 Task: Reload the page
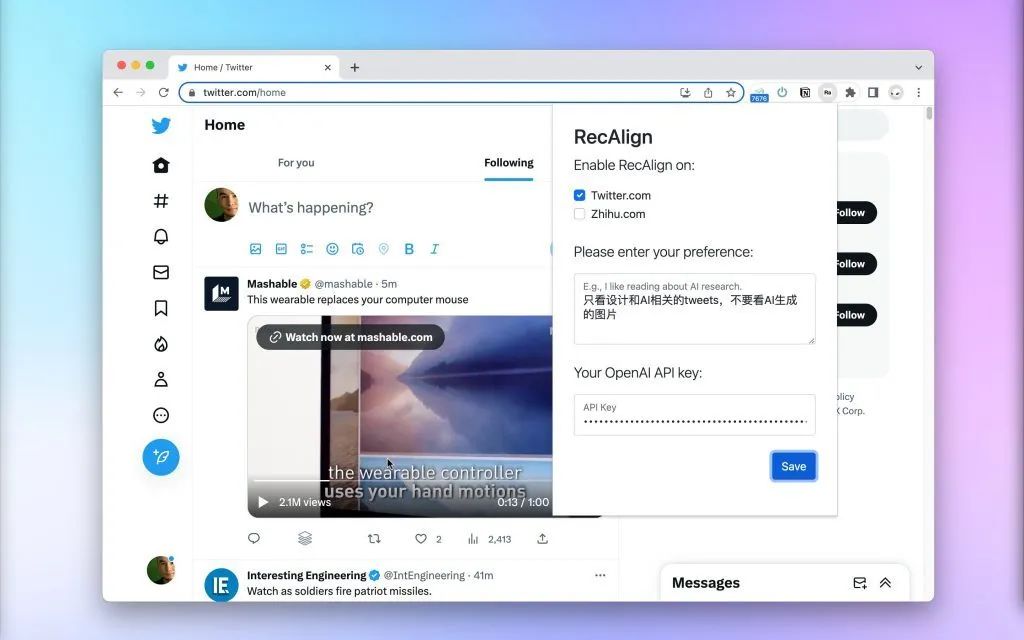click(x=163, y=93)
